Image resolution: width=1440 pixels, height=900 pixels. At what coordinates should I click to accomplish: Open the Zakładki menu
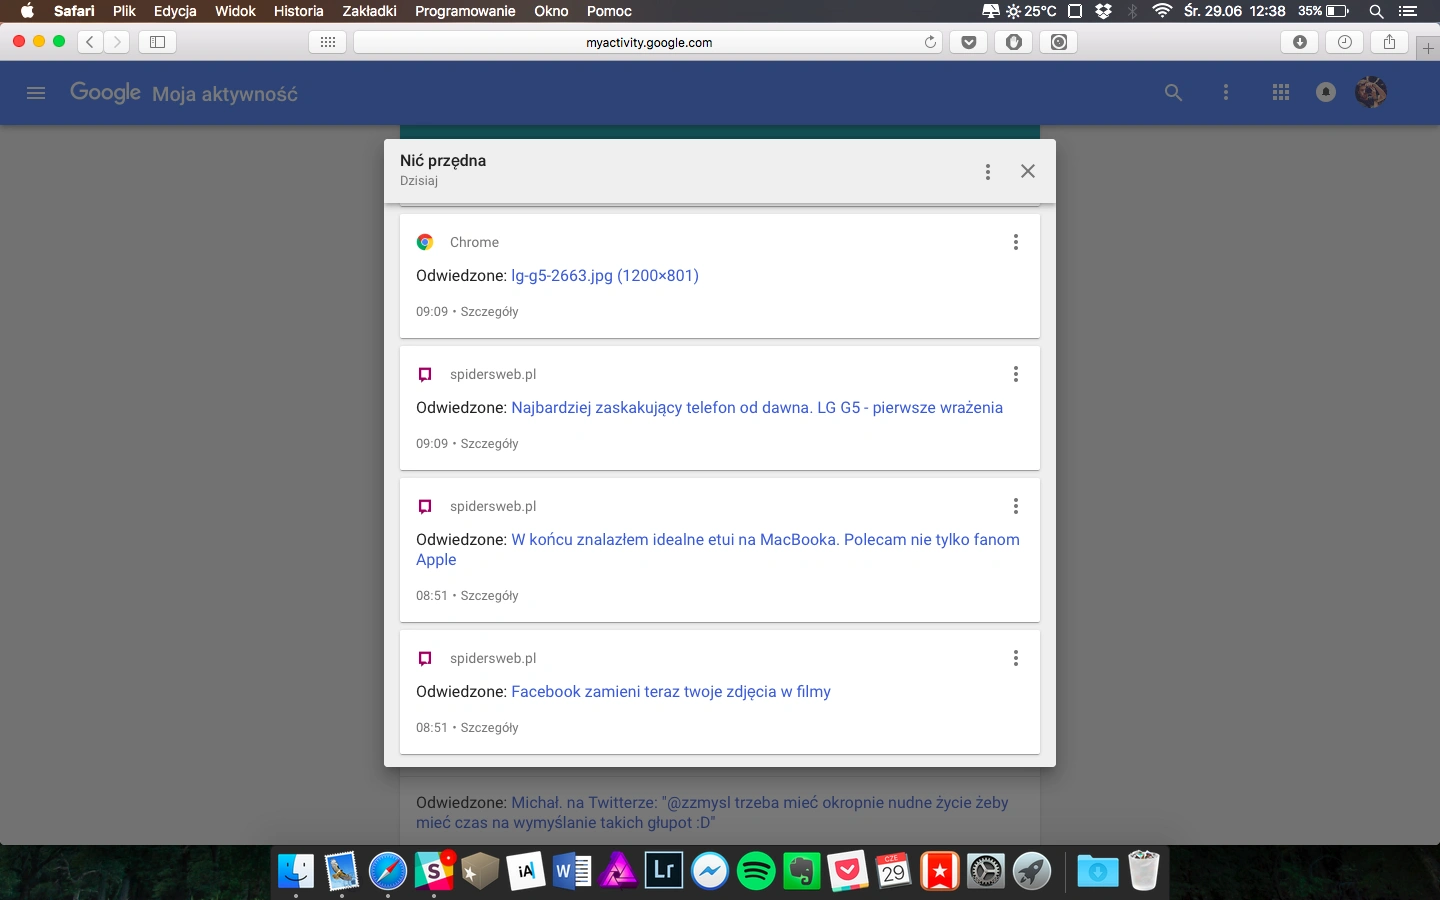click(x=369, y=11)
